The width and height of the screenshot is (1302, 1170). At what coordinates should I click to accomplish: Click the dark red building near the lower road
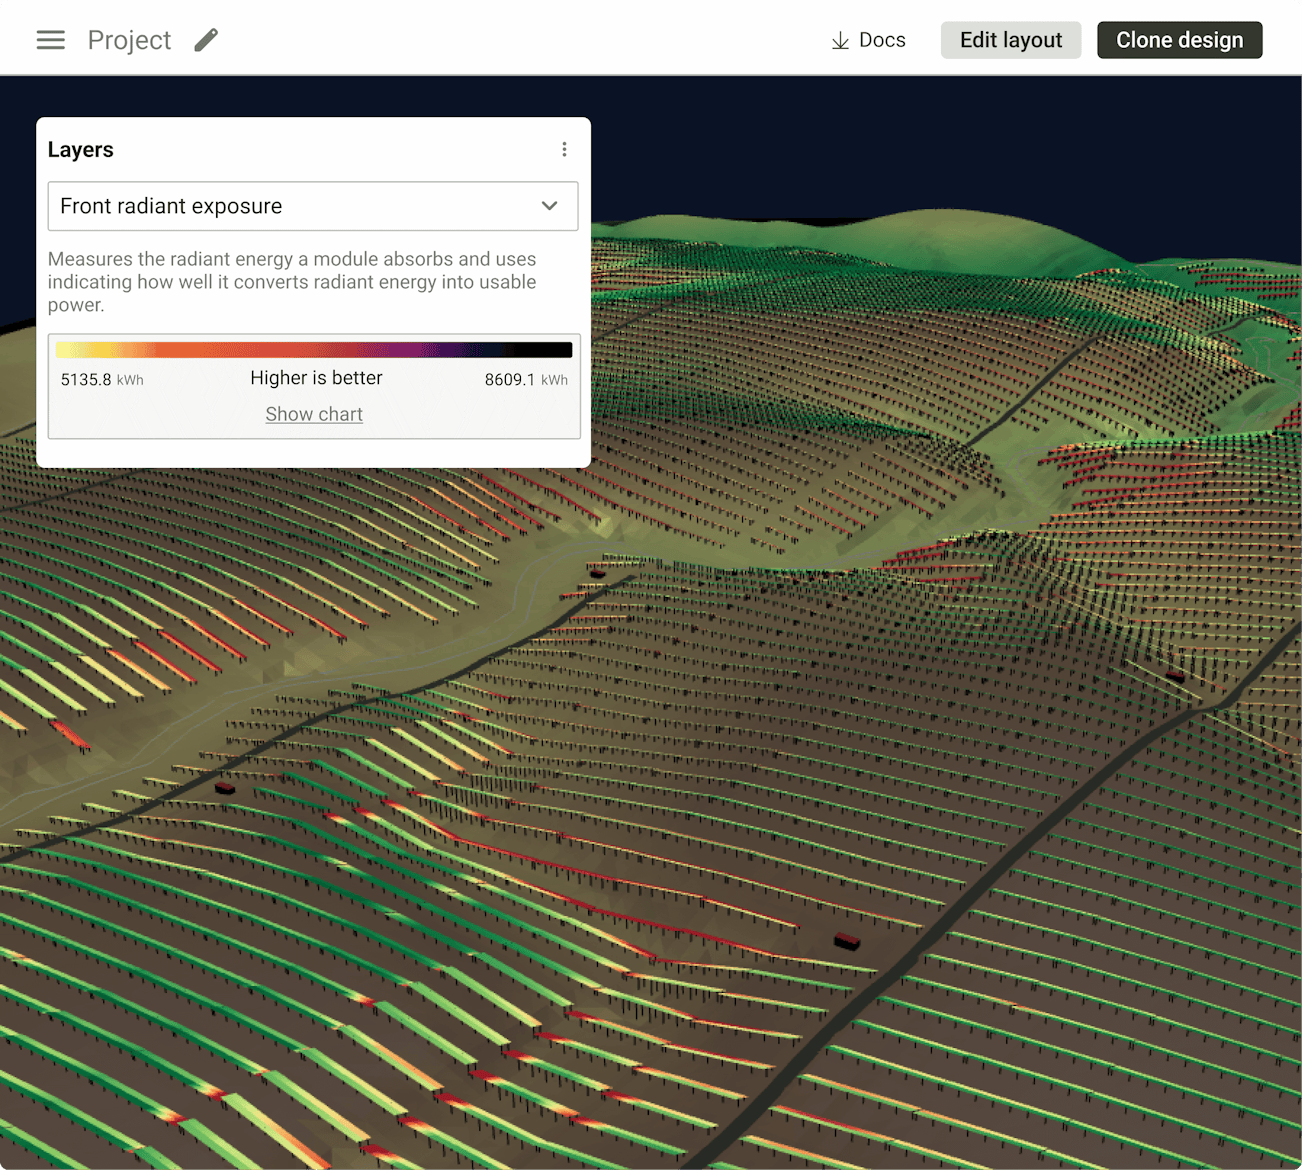tap(845, 942)
